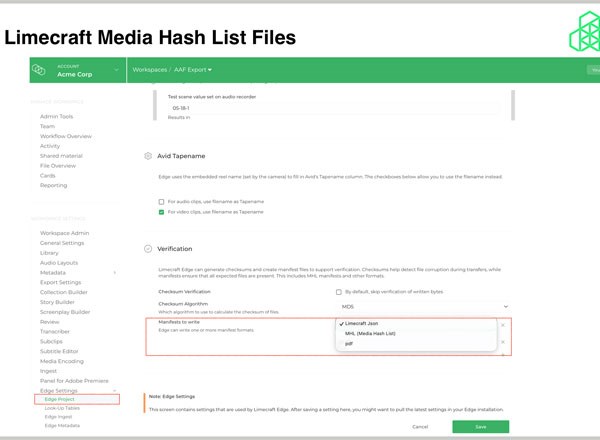The width and height of the screenshot is (600, 440).
Task: Open File Overview
Action: tap(58, 166)
